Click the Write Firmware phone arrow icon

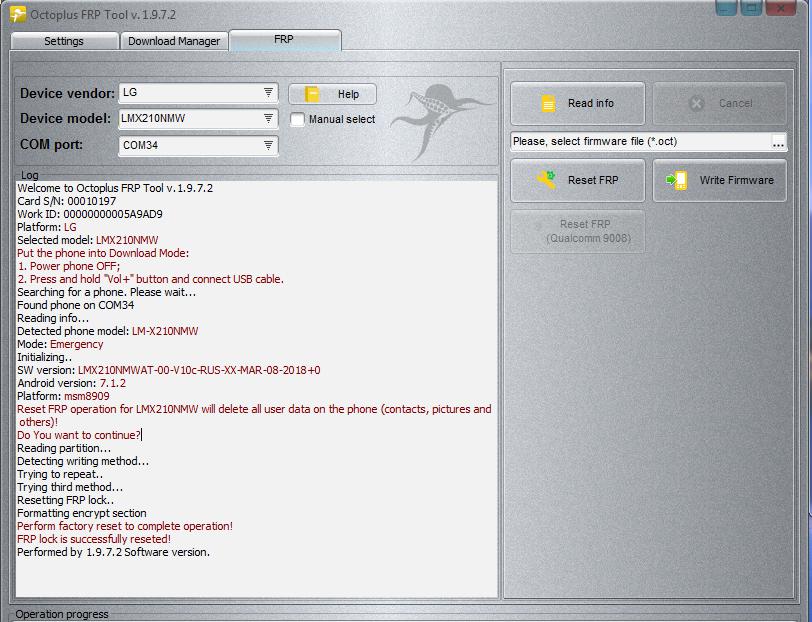click(x=676, y=180)
